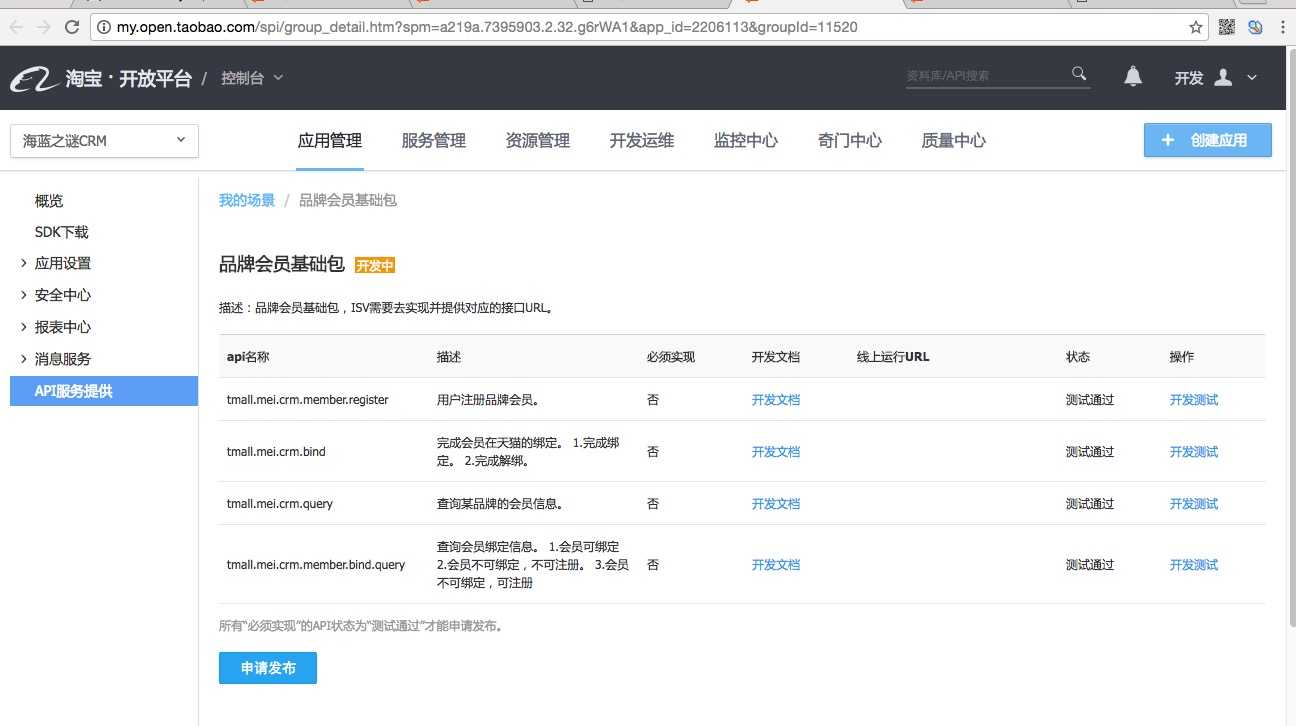Click the tmall.mei.crm.bind api name
This screenshot has height=726, width=1296.
276,452
